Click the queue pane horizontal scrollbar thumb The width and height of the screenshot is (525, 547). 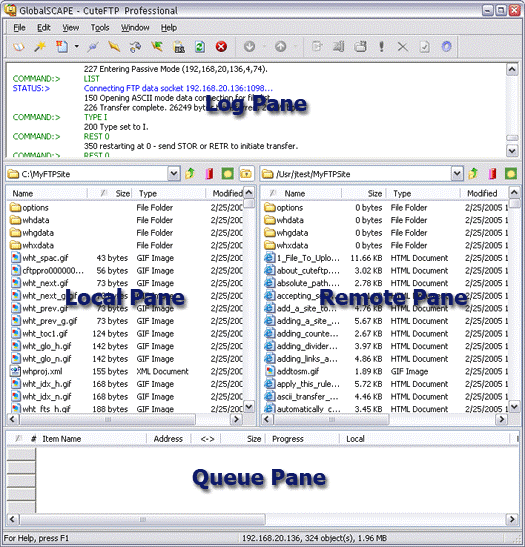click(x=142, y=519)
